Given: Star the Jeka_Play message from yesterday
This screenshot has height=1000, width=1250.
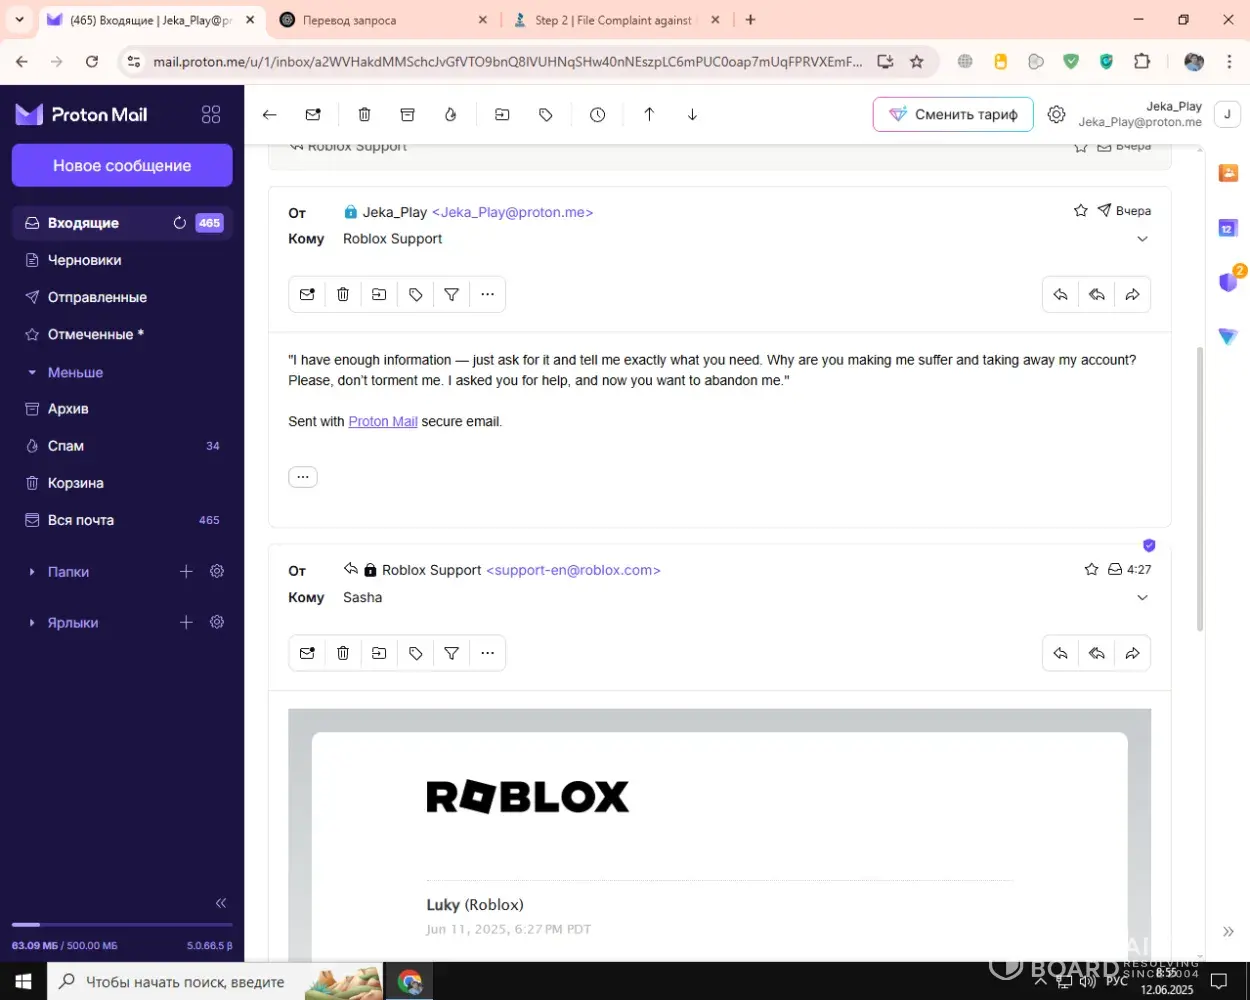Looking at the screenshot, I should point(1080,211).
